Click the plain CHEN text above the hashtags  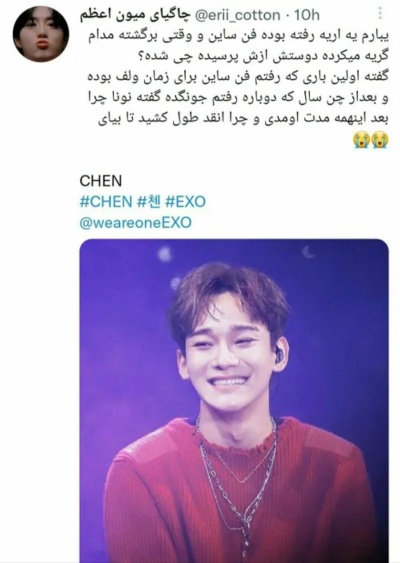coord(101,181)
